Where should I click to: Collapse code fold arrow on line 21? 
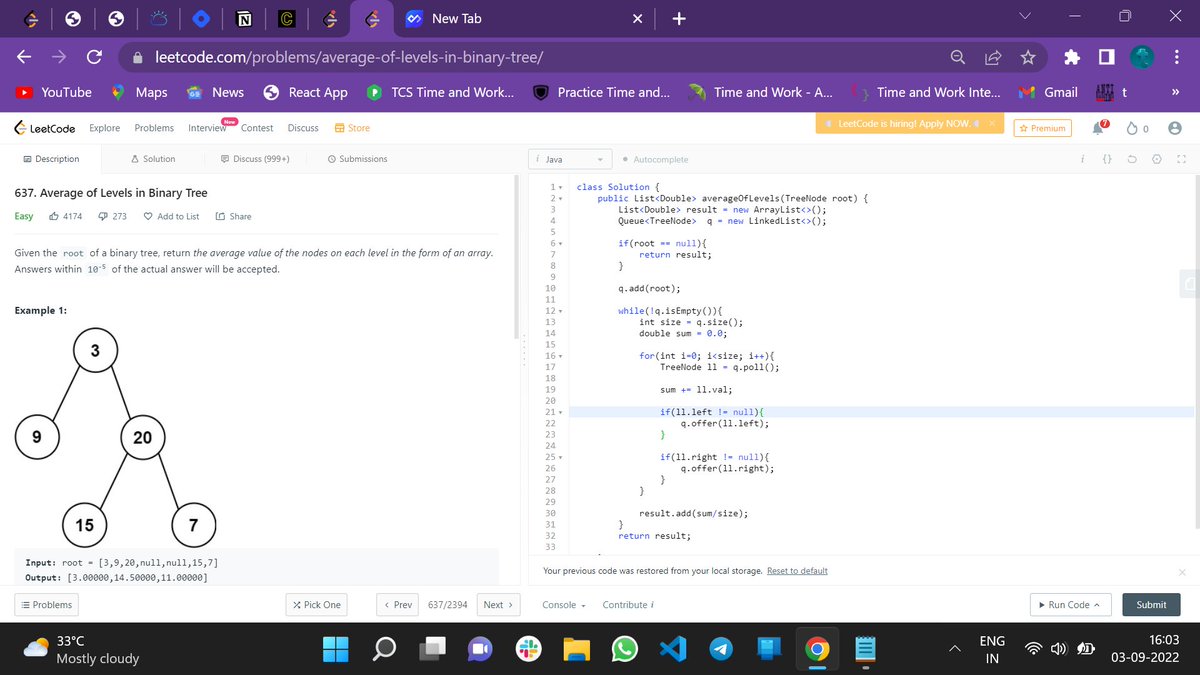(x=560, y=412)
